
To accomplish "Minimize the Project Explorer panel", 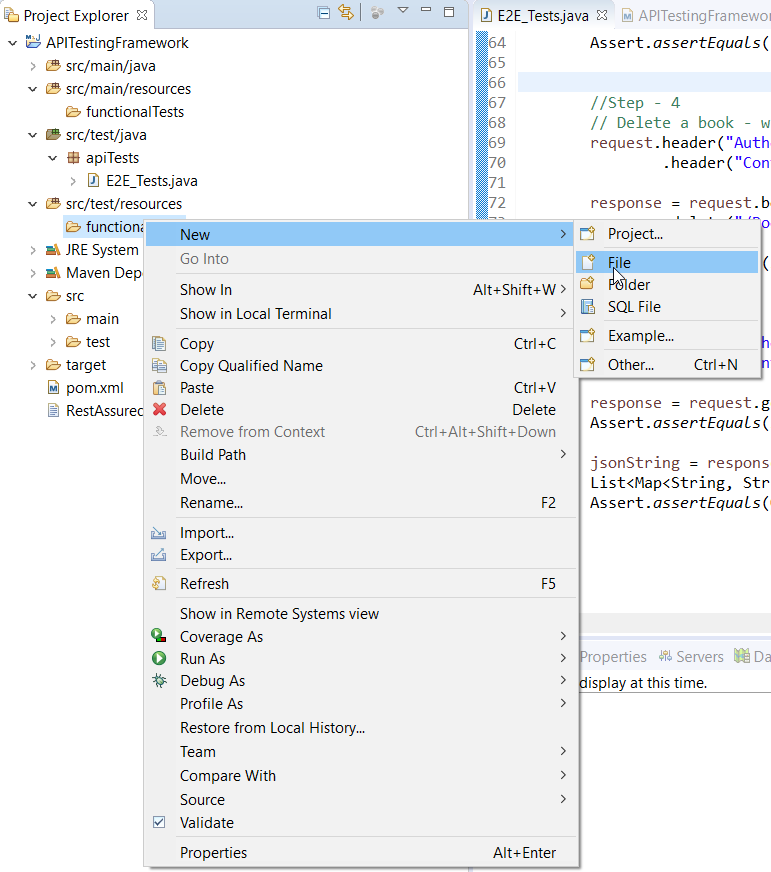I will tap(426, 10).
